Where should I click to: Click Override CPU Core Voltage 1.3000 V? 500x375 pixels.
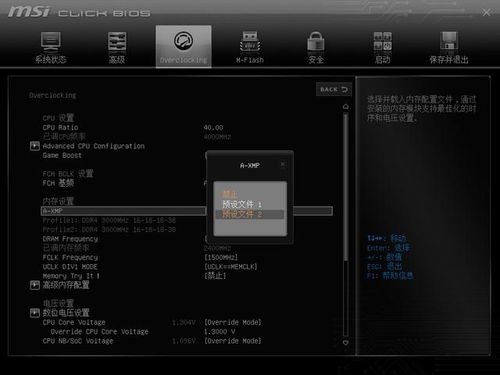[220, 332]
